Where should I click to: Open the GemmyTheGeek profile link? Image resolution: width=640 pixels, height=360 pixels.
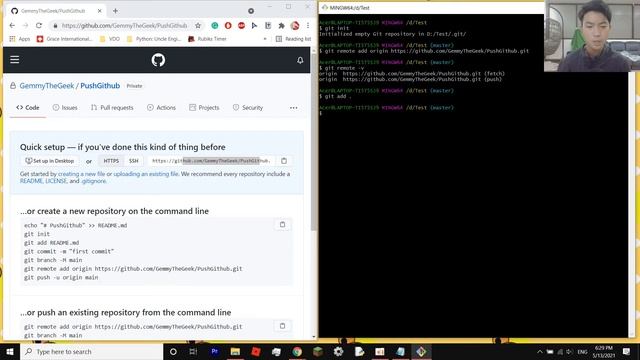(47, 86)
